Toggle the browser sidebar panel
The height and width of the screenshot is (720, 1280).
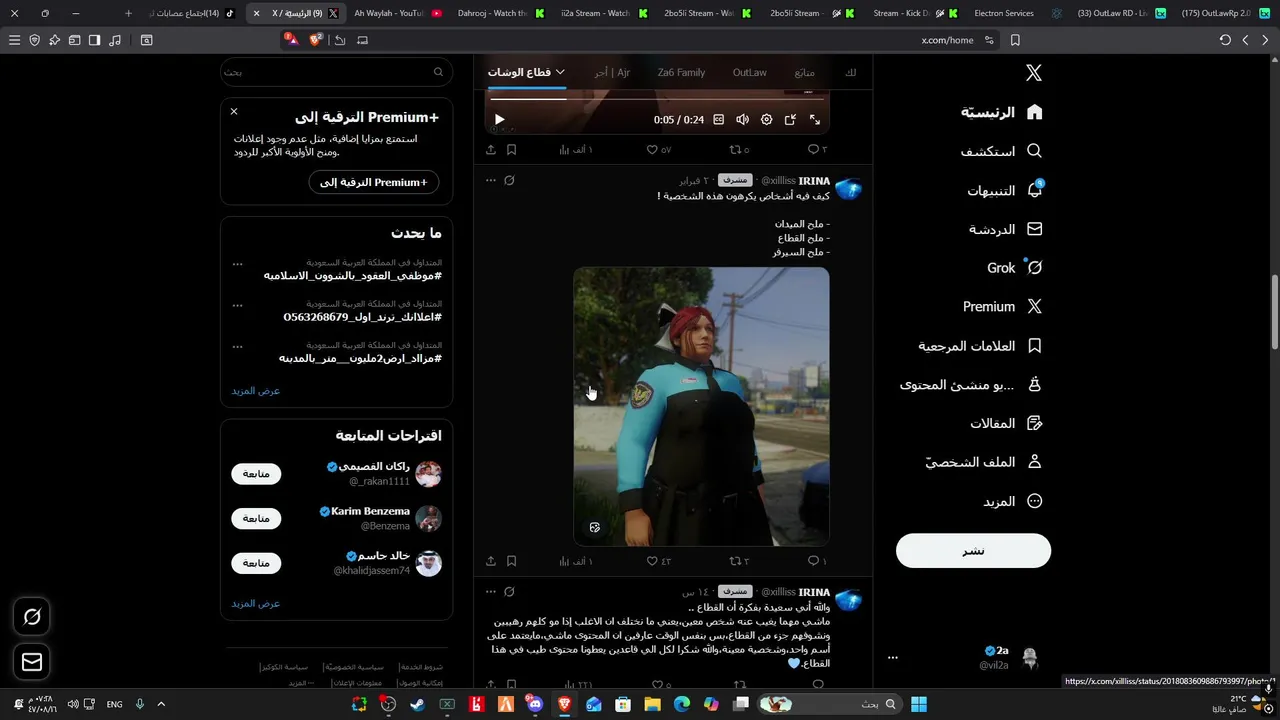click(x=94, y=40)
